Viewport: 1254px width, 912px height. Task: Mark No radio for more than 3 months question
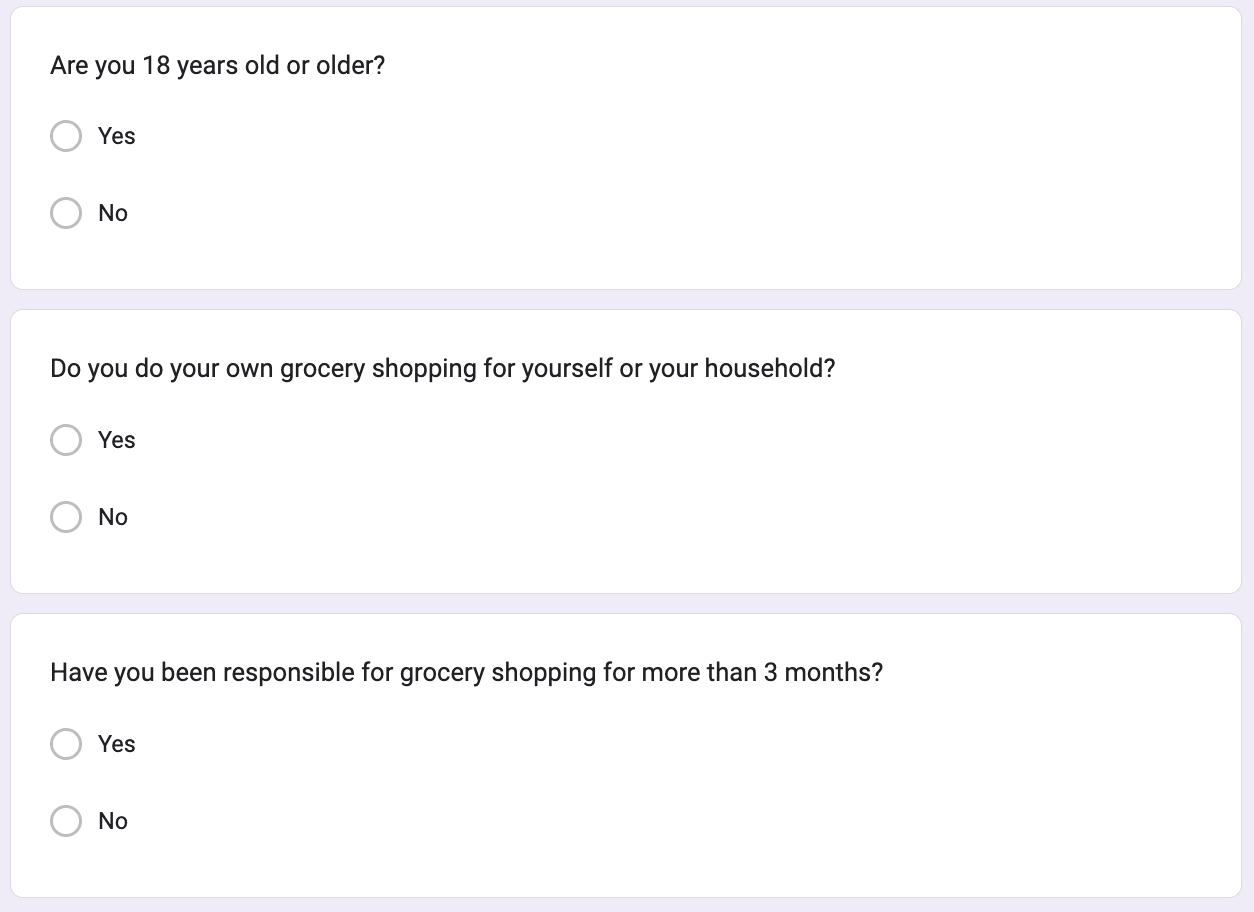(66, 821)
